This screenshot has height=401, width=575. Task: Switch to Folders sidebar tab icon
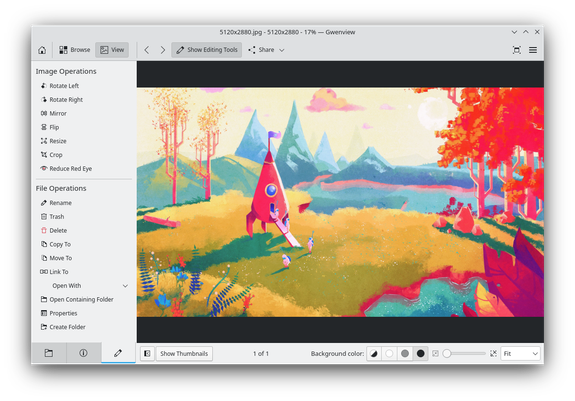coord(49,353)
